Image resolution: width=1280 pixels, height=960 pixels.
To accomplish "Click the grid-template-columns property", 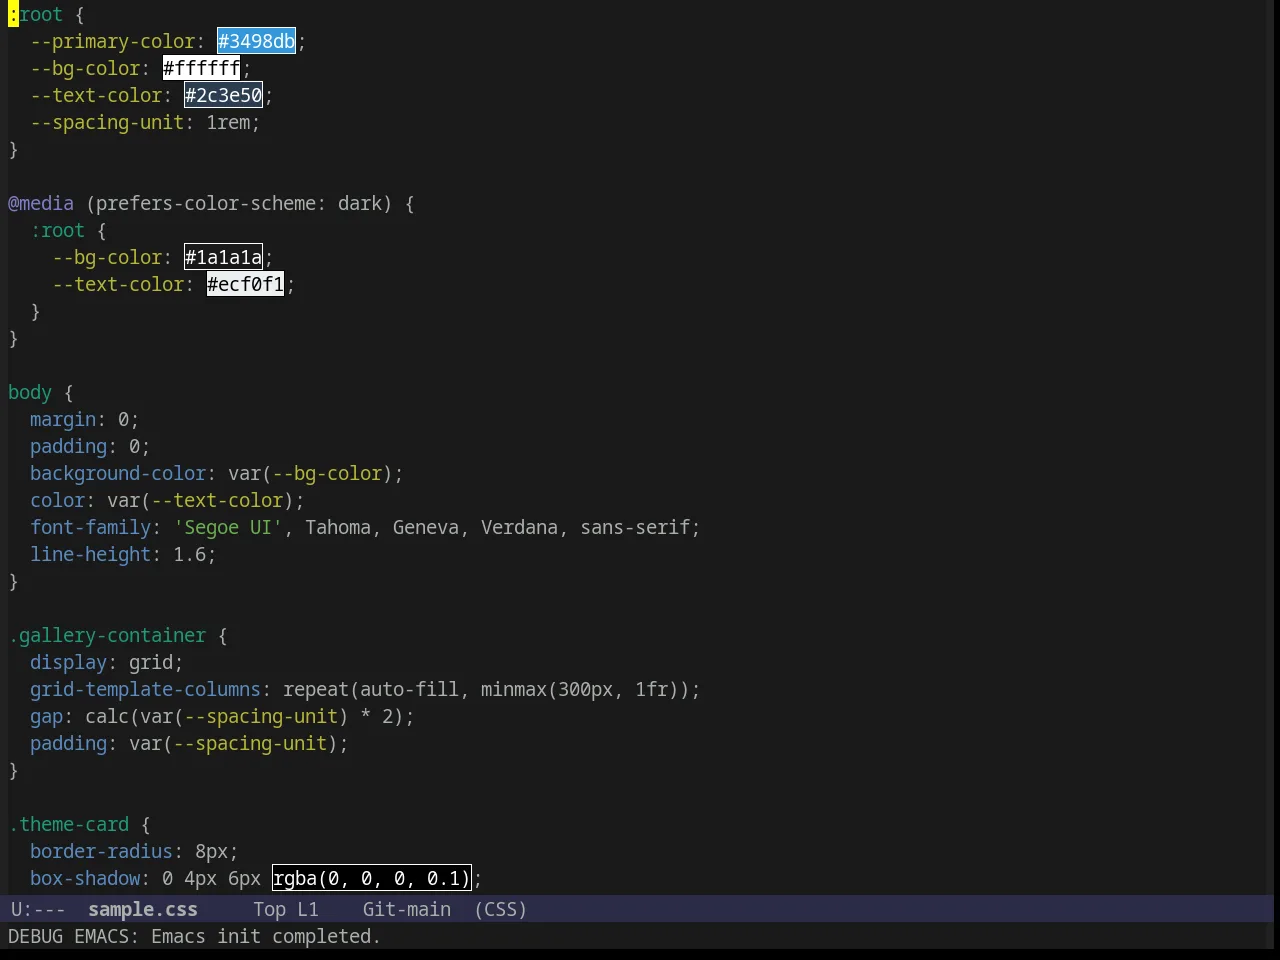I will point(145,689).
